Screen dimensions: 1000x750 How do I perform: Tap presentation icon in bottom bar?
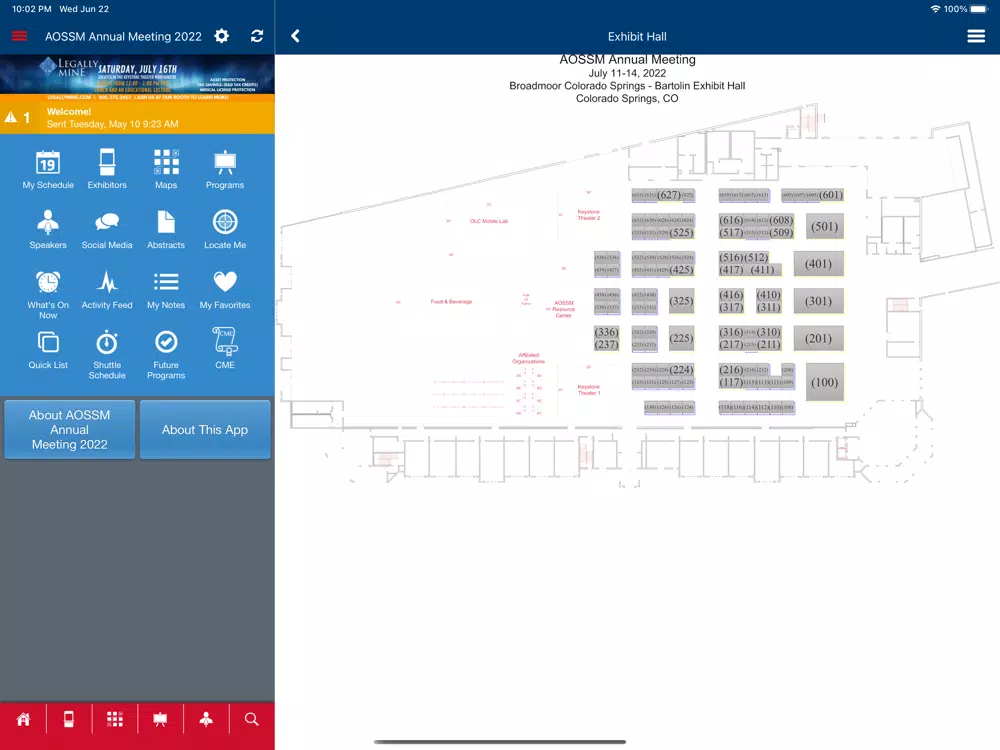(x=160, y=719)
